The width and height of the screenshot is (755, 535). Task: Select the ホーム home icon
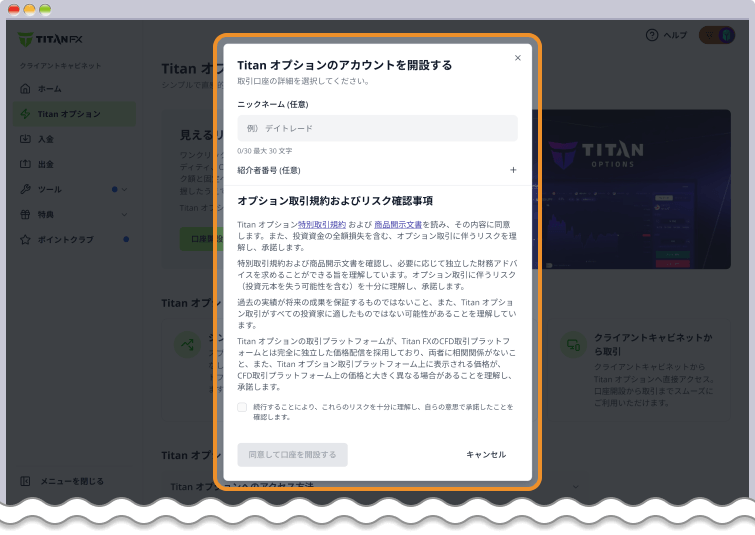(26, 89)
